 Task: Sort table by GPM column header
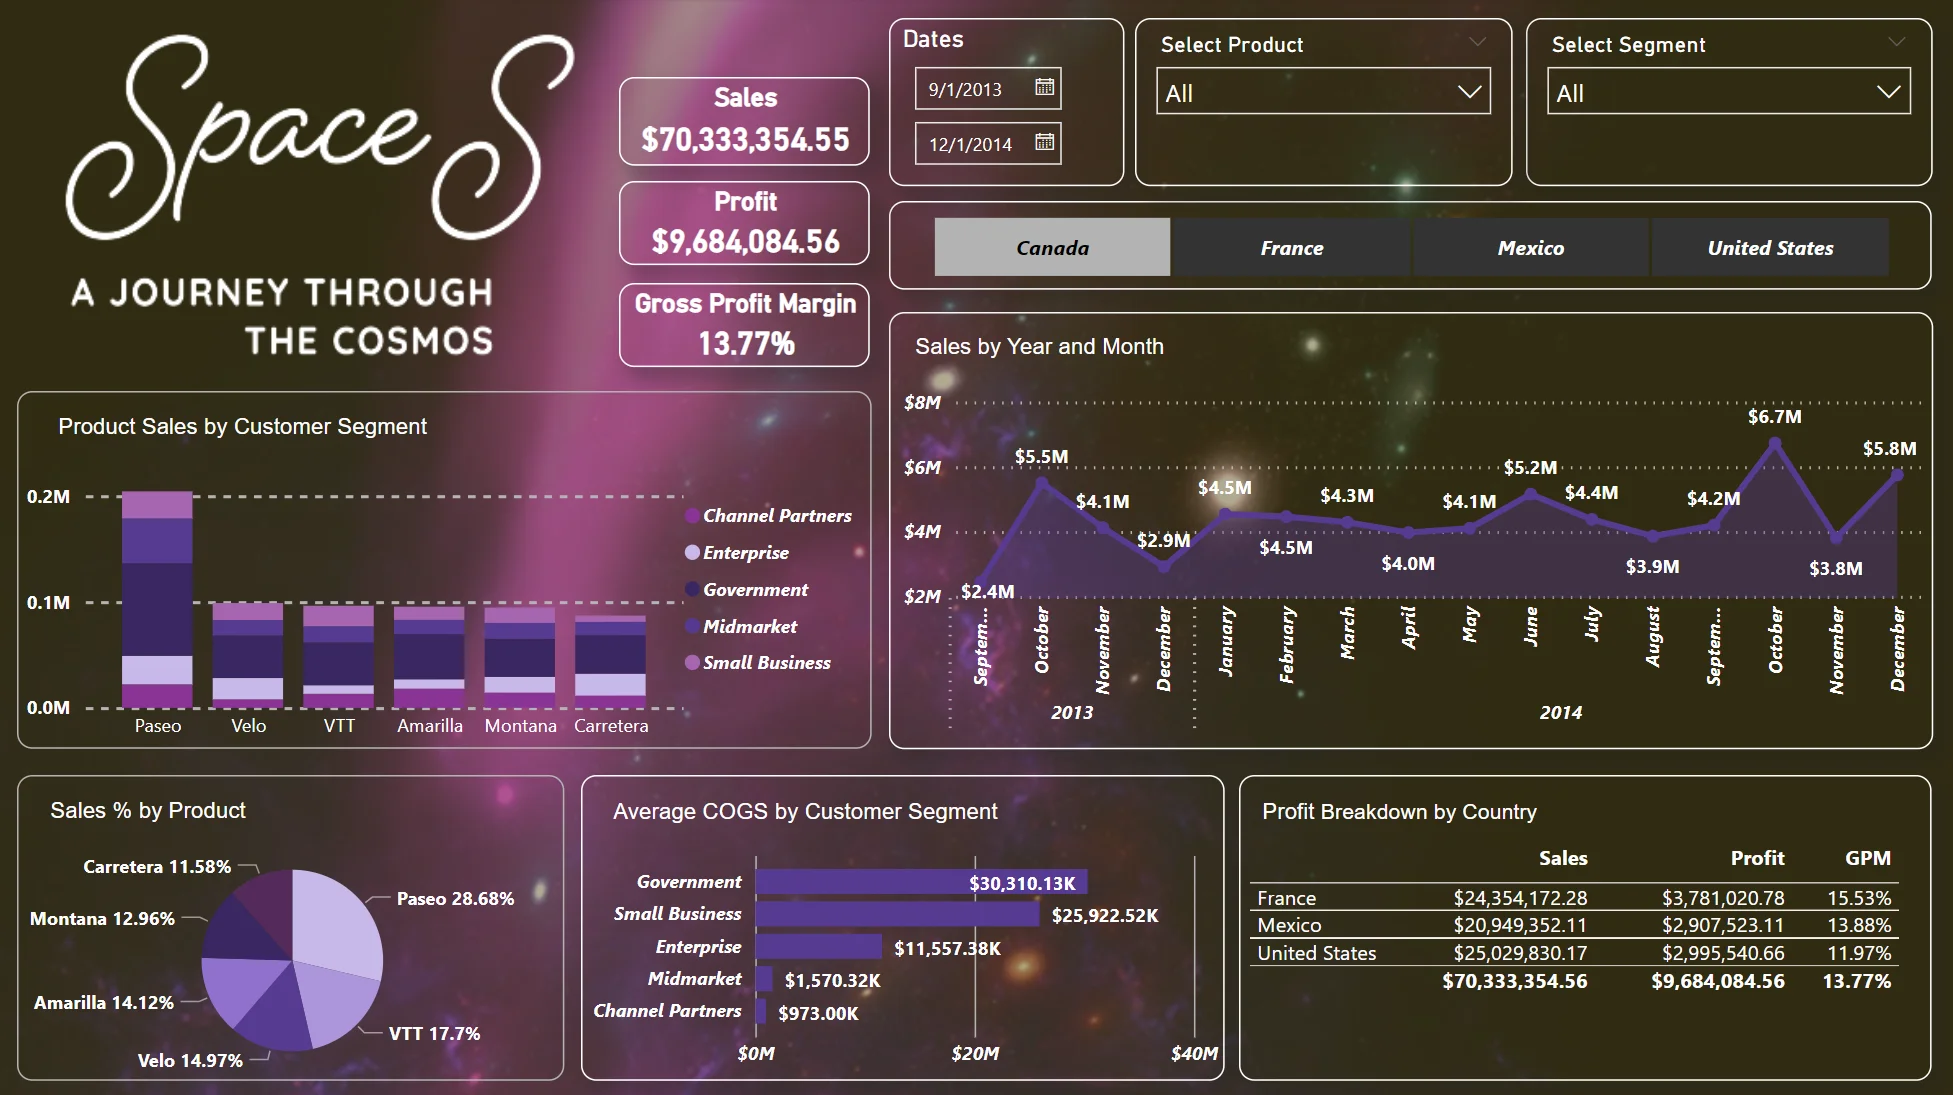point(1867,858)
